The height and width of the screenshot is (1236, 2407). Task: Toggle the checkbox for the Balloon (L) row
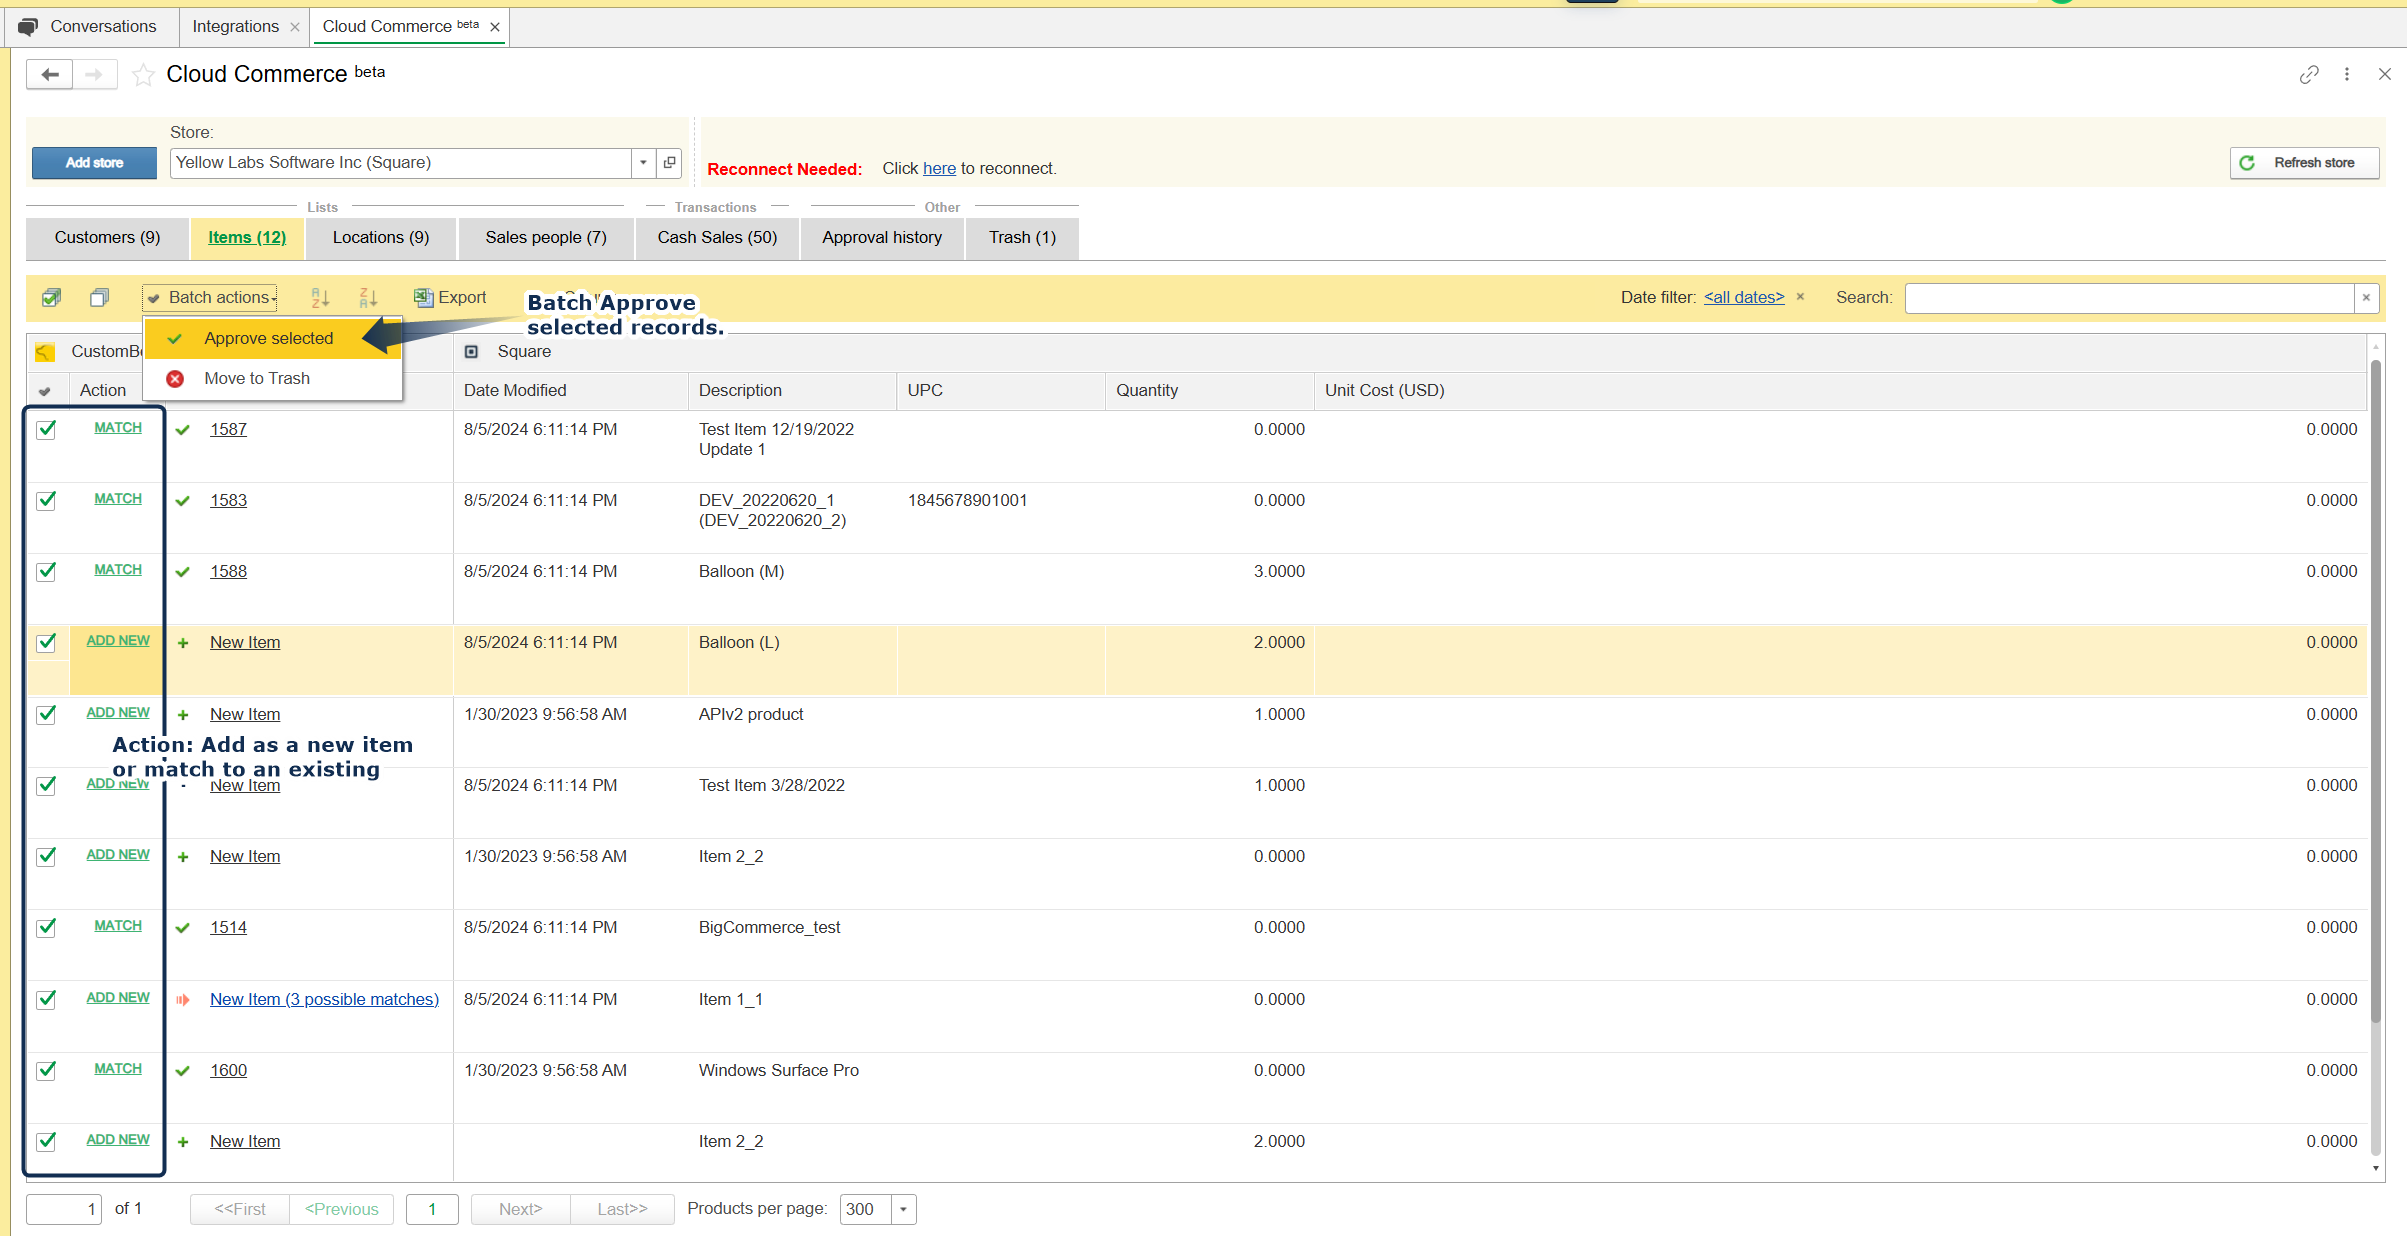pyautogui.click(x=46, y=643)
